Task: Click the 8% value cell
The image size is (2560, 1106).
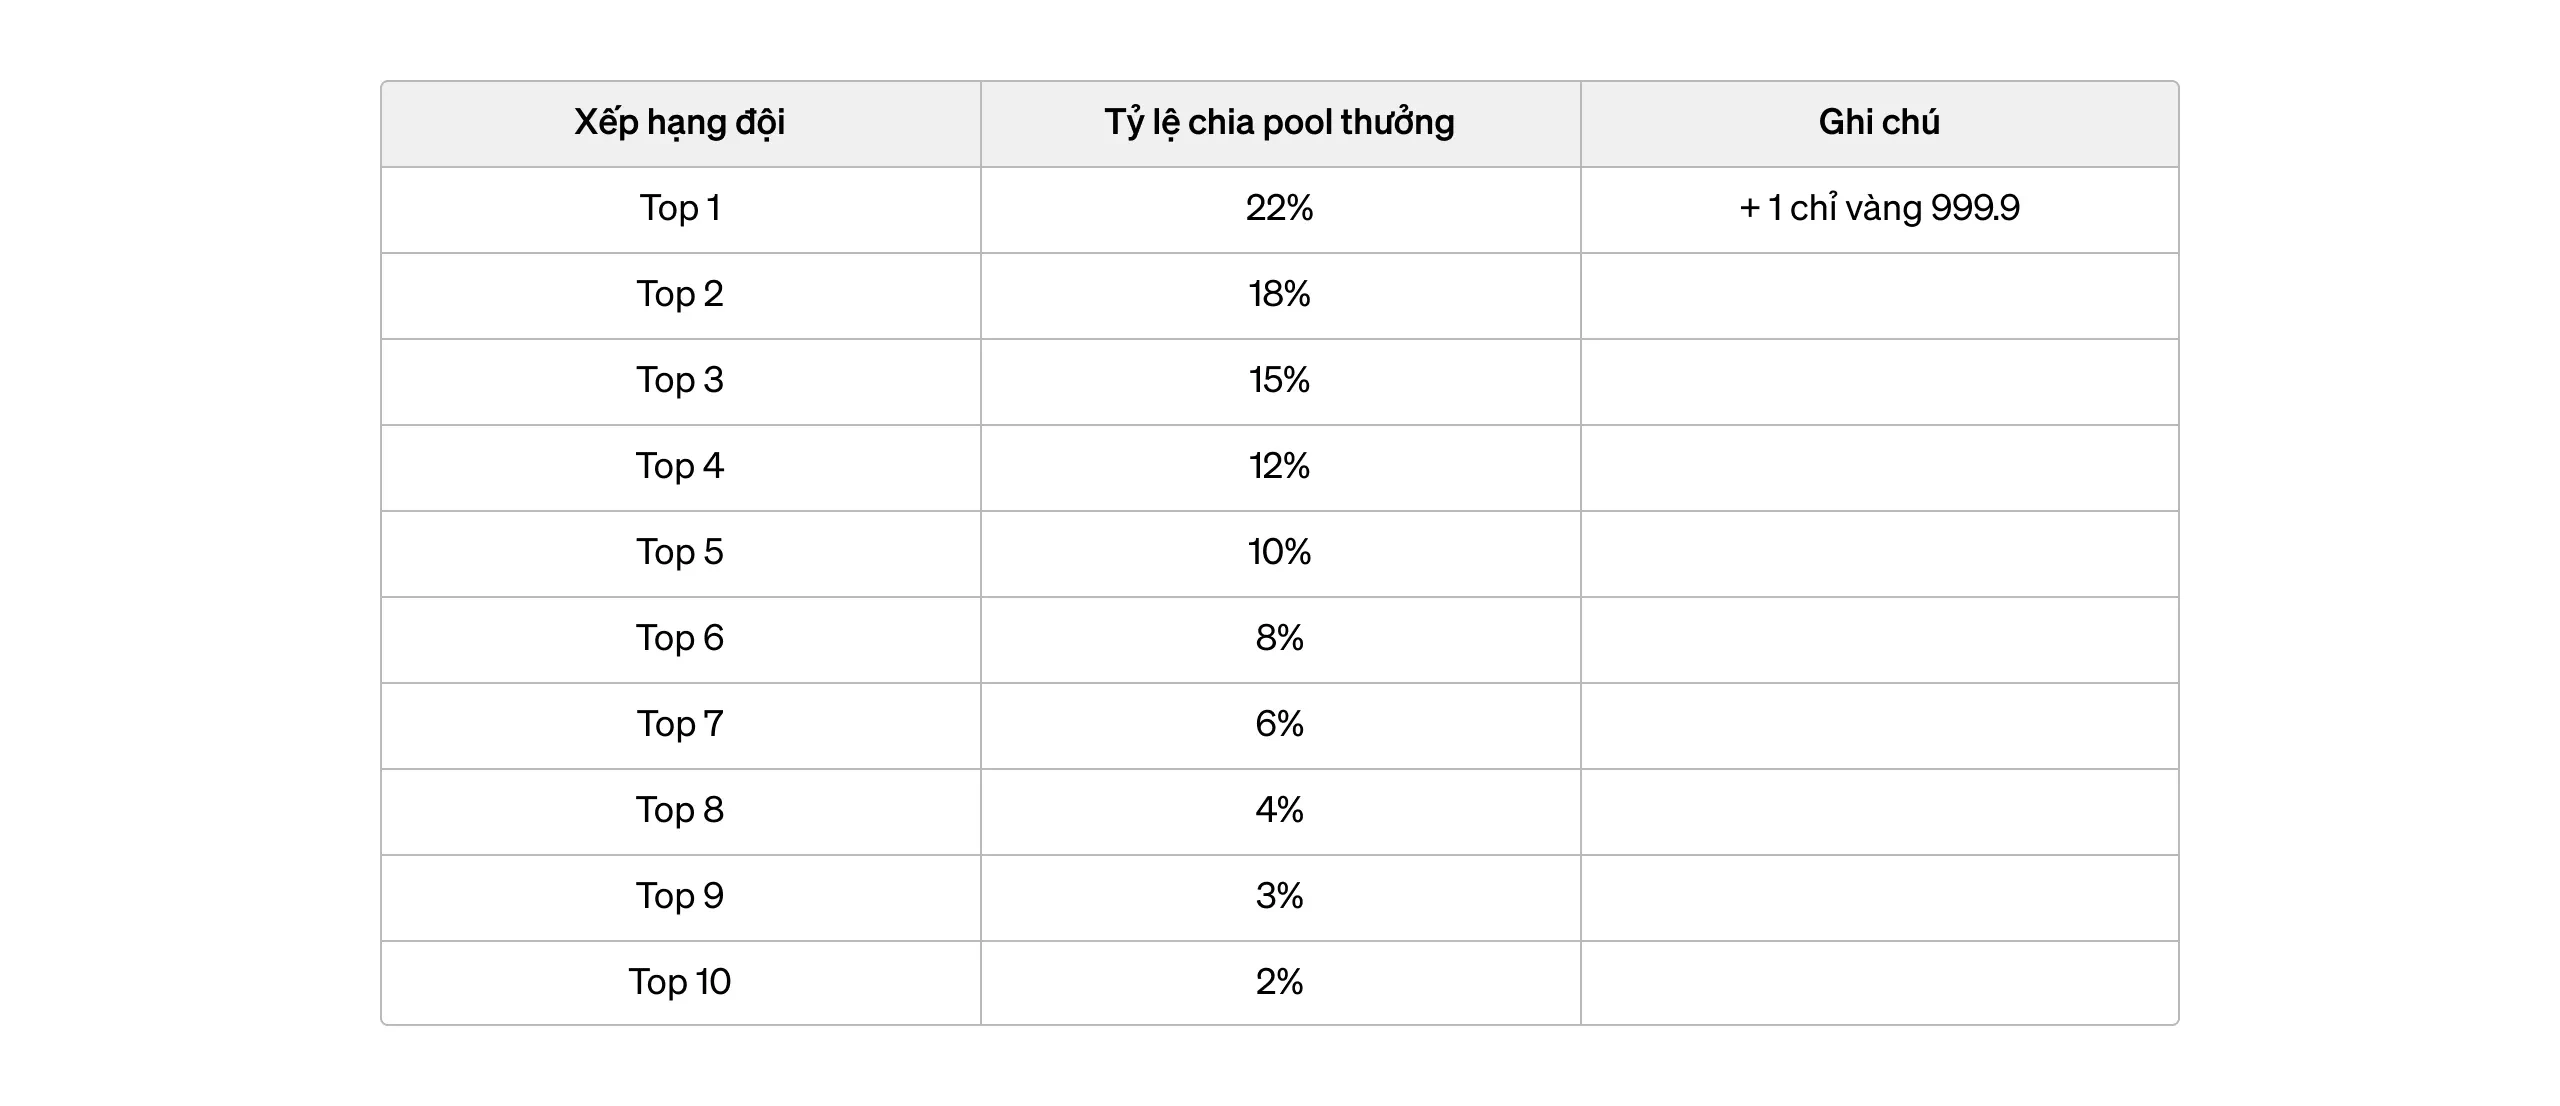Action: 1279,639
